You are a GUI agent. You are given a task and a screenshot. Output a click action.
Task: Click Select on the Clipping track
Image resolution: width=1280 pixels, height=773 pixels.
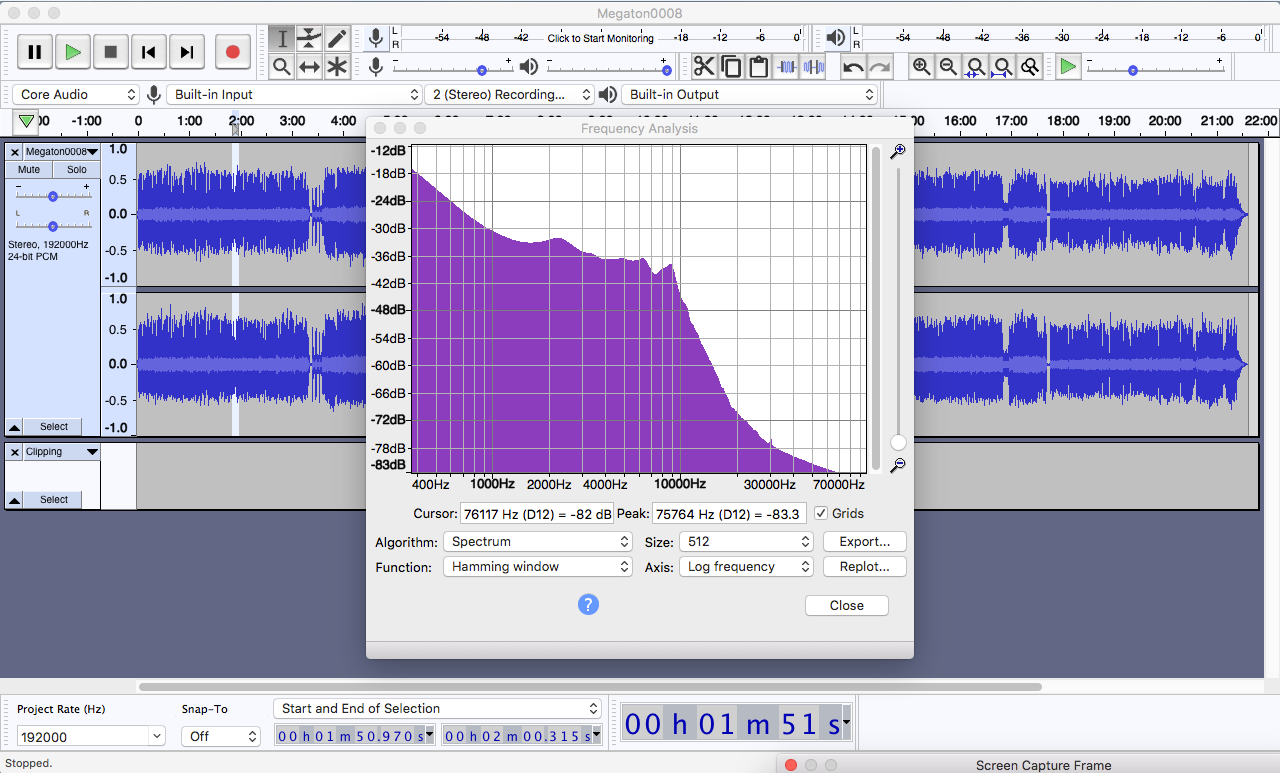54,499
